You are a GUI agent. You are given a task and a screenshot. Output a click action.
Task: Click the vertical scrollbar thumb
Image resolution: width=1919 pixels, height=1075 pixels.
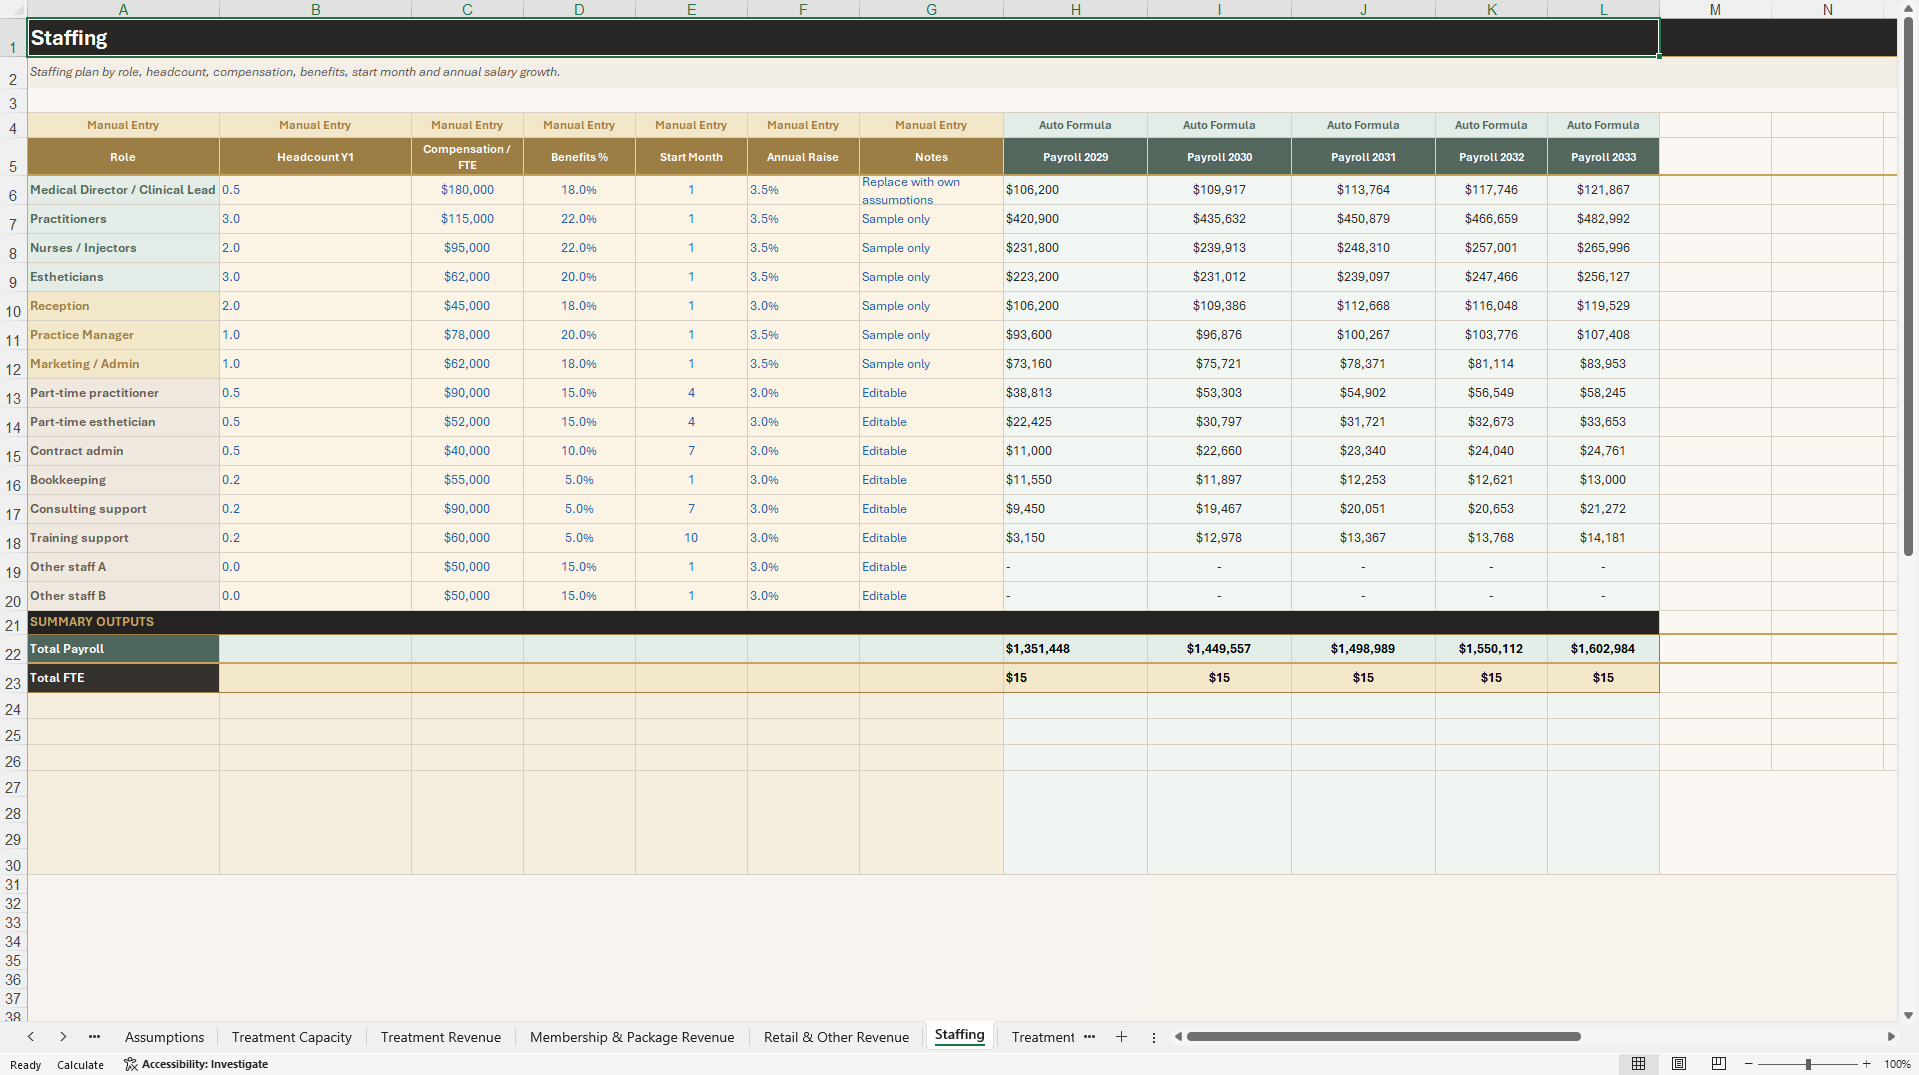(x=1908, y=287)
